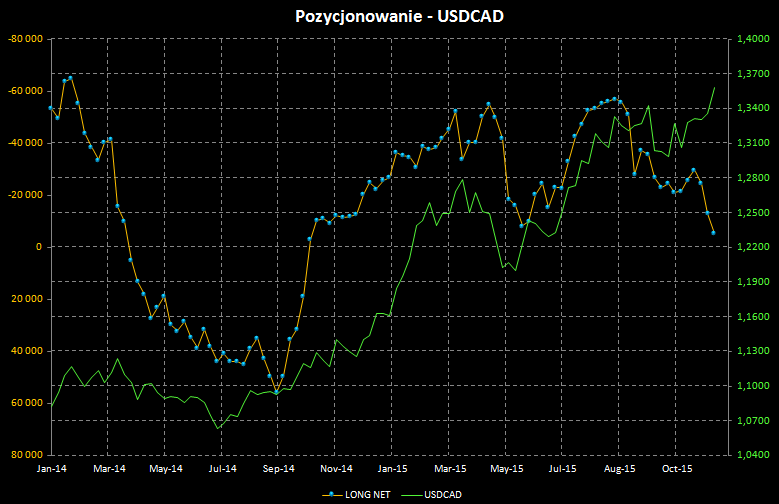Select the USDCAD green legend line

tap(410, 494)
